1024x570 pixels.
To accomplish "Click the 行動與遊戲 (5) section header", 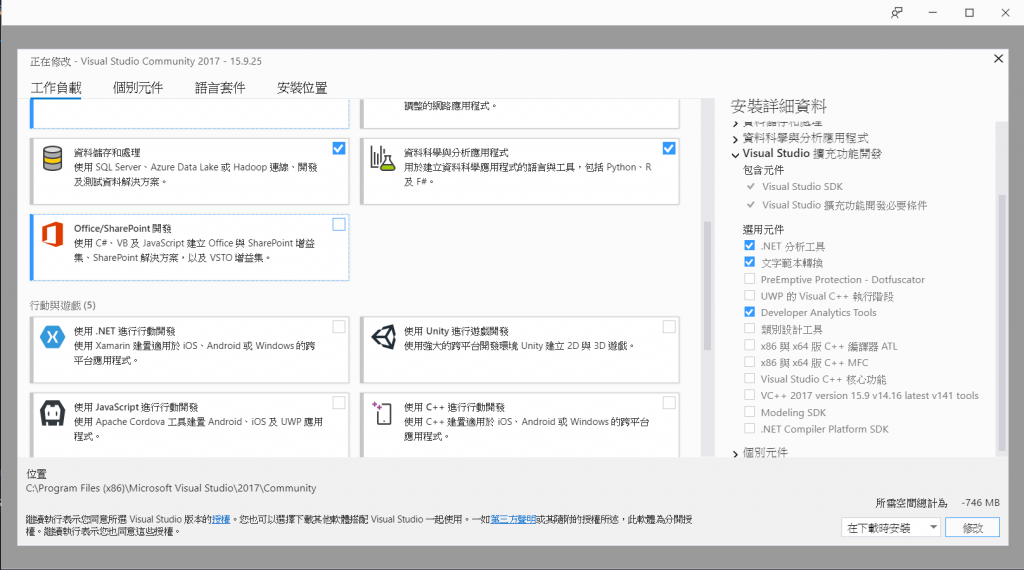I will (x=63, y=305).
